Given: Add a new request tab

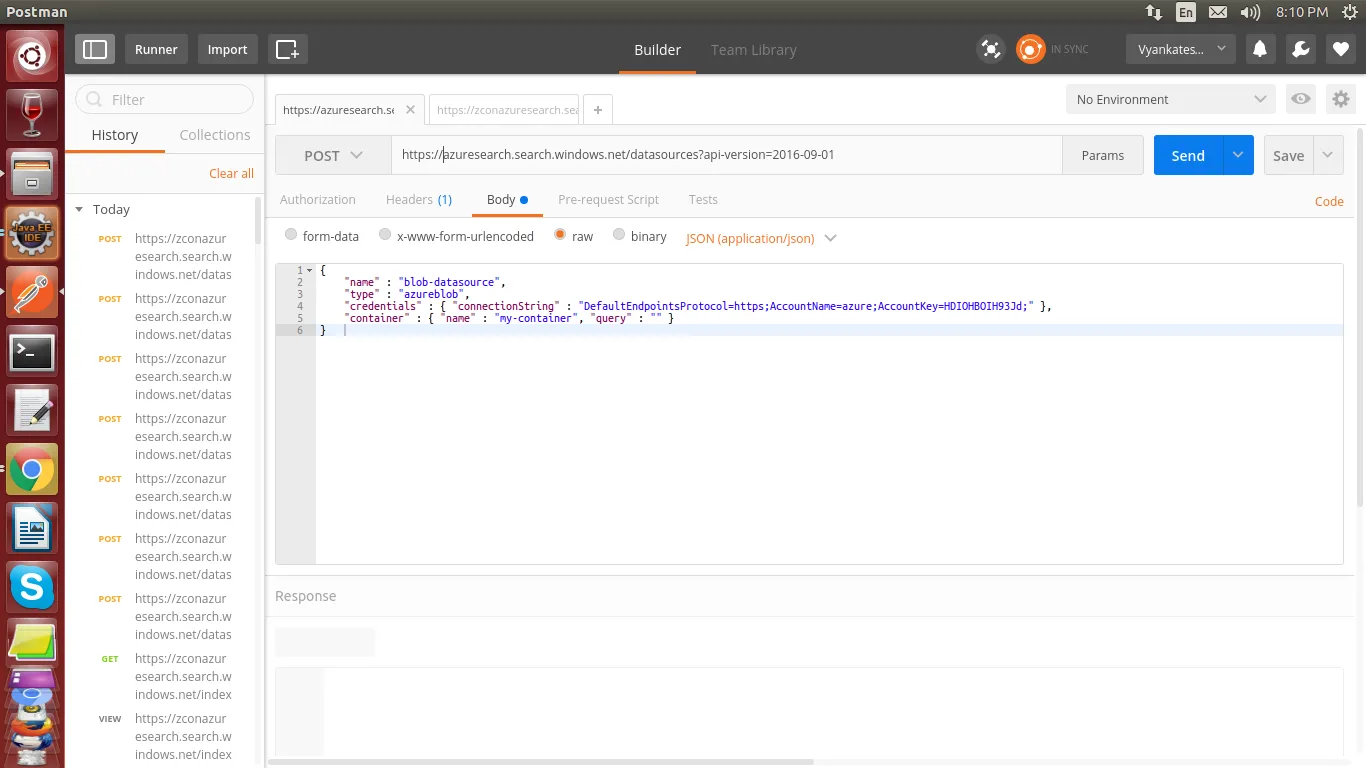Looking at the screenshot, I should 598,110.
